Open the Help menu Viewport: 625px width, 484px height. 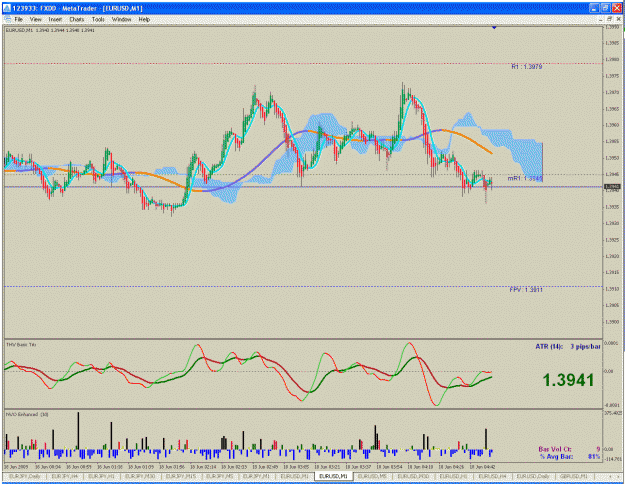coord(144,19)
